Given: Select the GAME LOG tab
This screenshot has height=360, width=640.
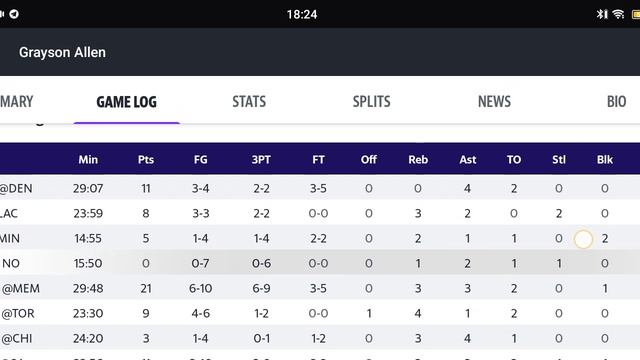Looking at the screenshot, I should pos(127,102).
